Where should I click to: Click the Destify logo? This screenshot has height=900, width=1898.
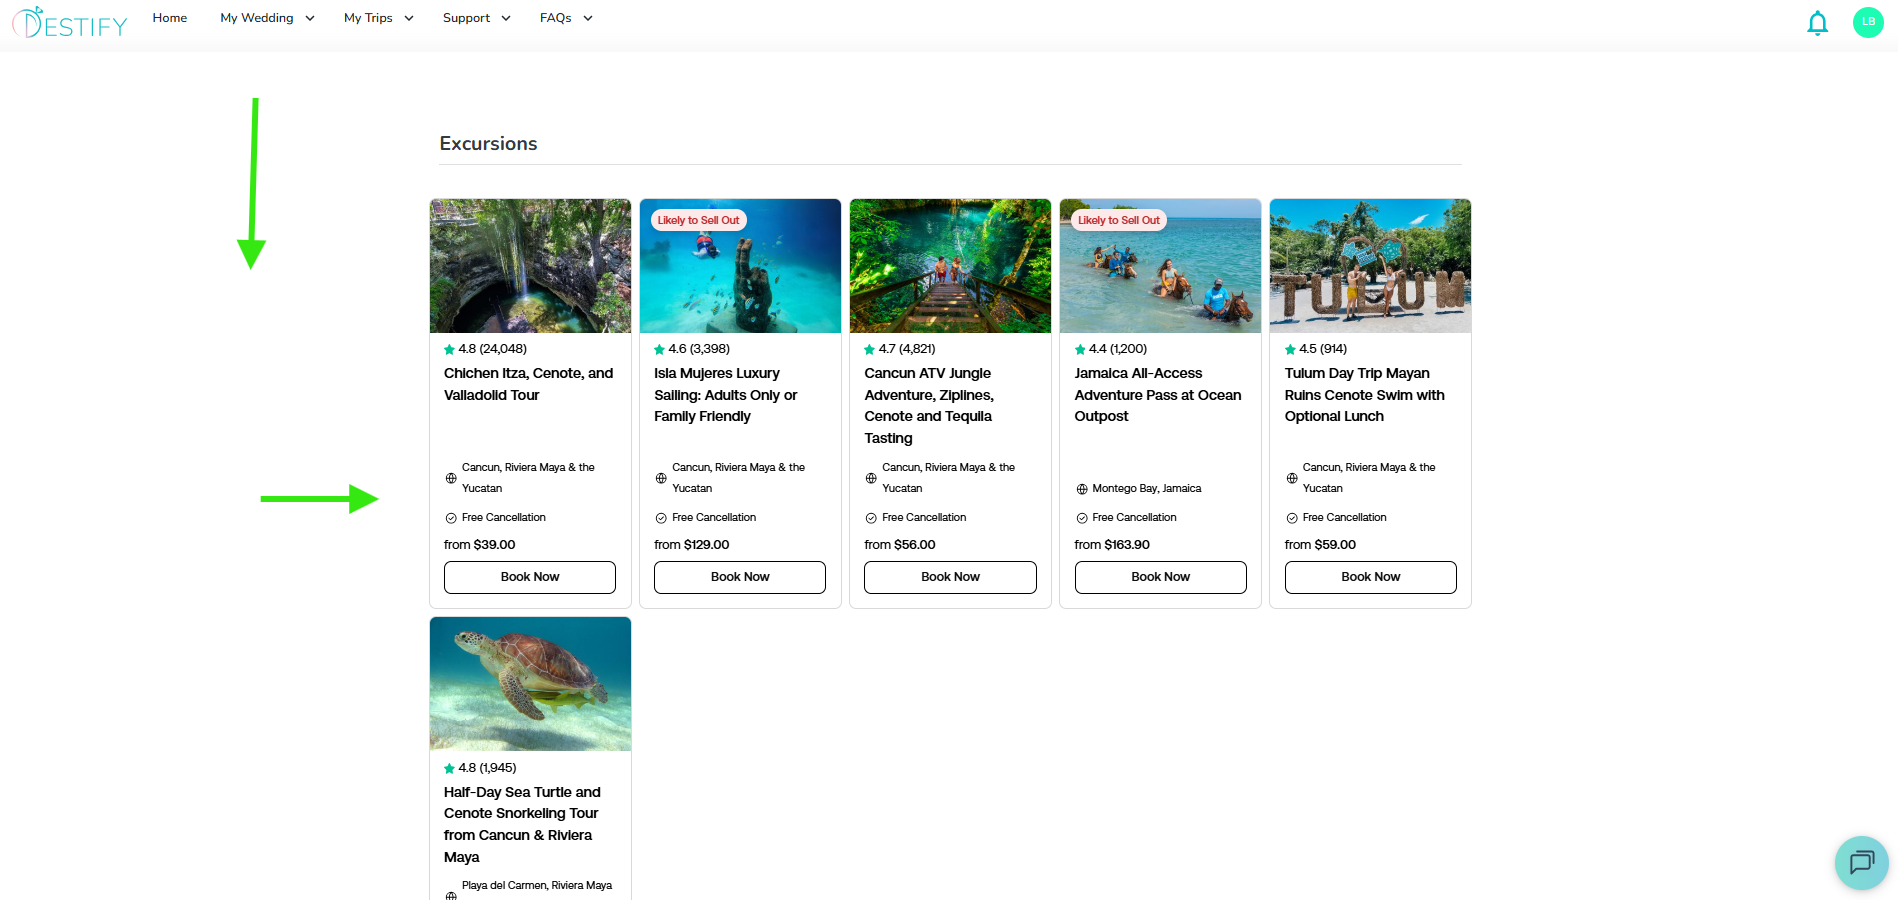tap(70, 22)
